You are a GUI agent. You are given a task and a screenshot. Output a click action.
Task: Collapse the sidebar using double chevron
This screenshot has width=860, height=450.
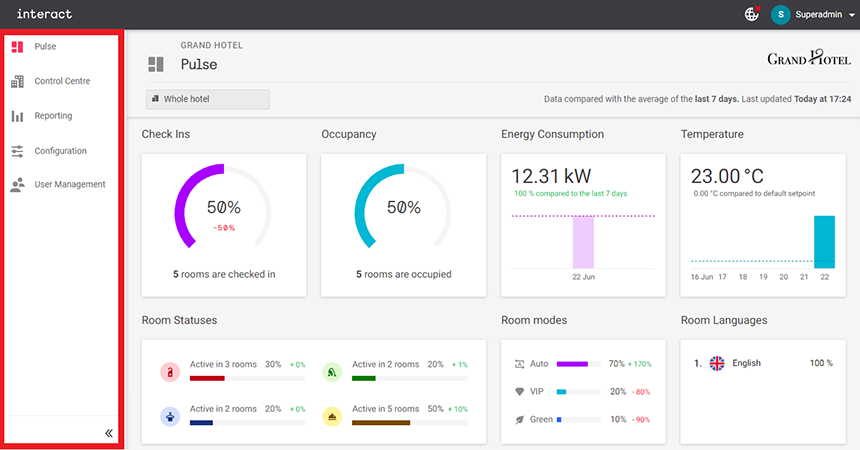[109, 433]
